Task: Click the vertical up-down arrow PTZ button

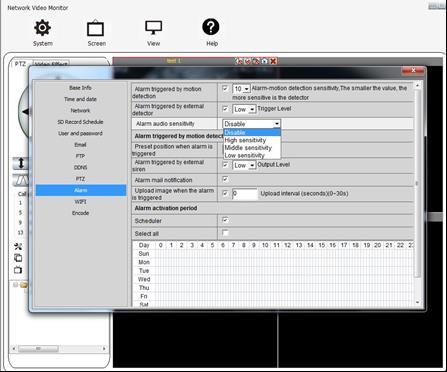Action: coord(21,163)
